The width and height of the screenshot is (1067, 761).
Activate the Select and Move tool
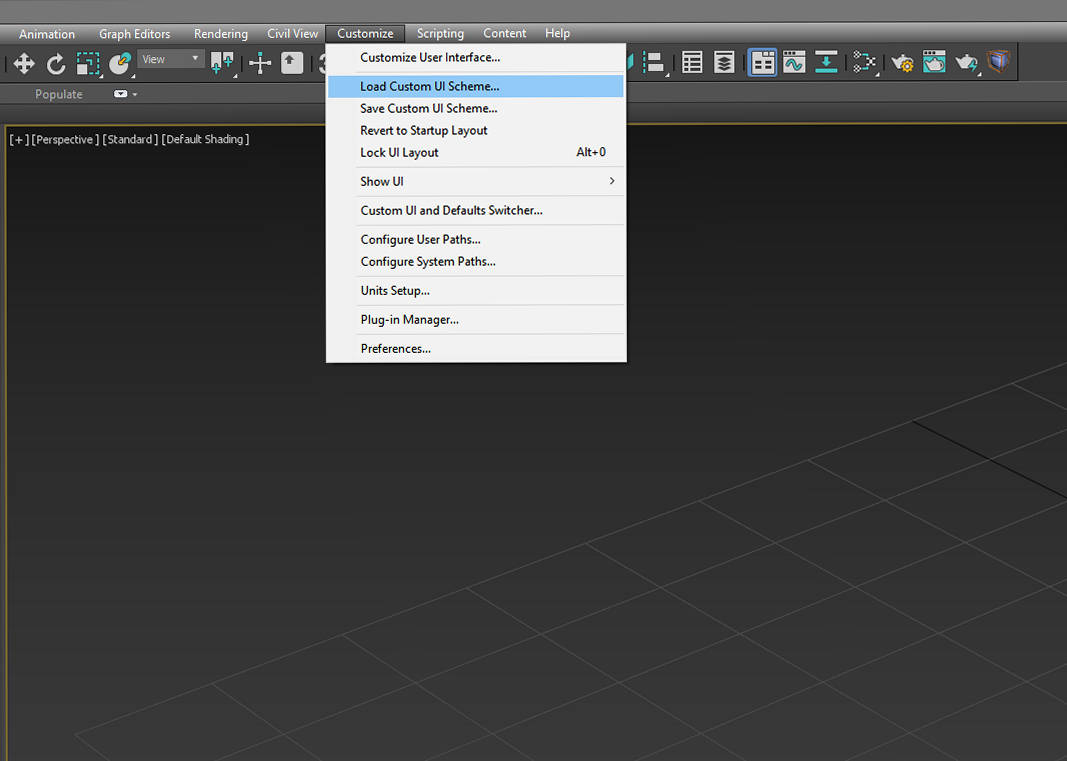[x=24, y=63]
